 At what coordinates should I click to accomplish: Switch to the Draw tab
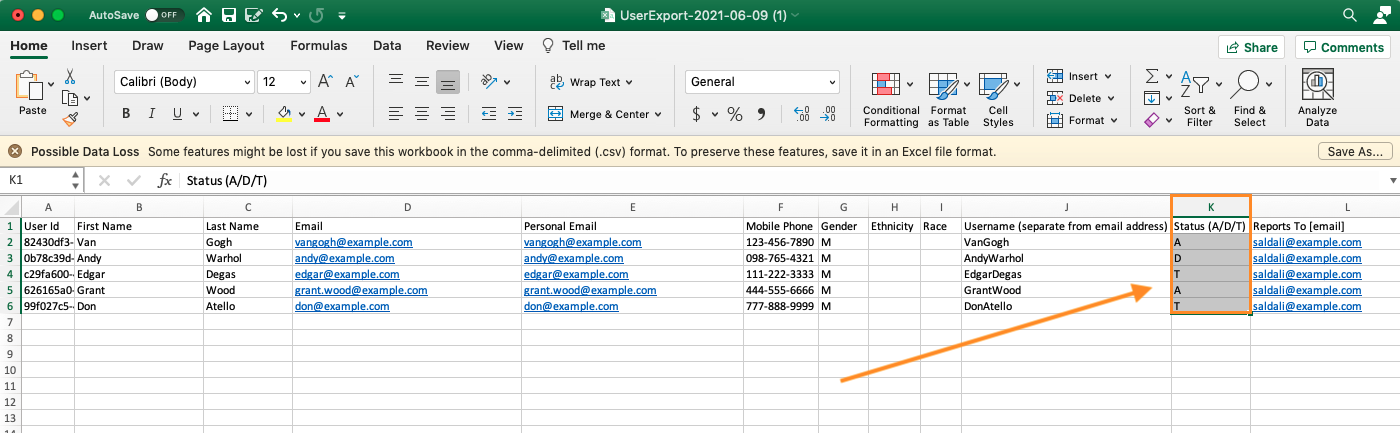tap(147, 46)
